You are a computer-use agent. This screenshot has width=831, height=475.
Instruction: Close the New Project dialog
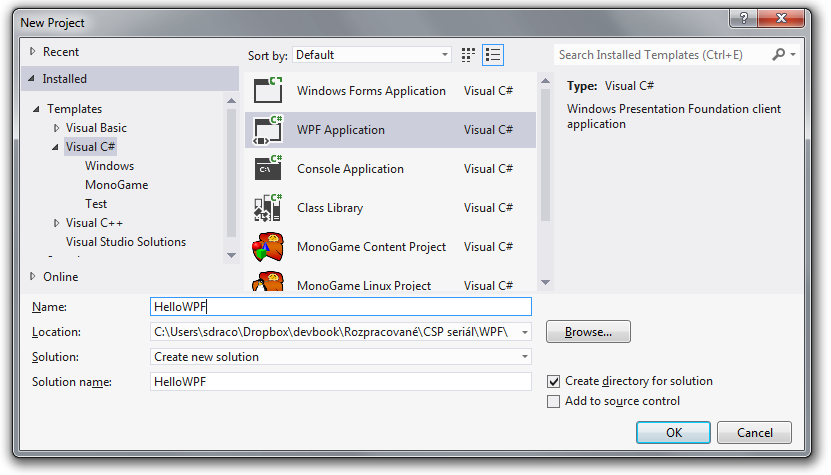click(x=781, y=18)
